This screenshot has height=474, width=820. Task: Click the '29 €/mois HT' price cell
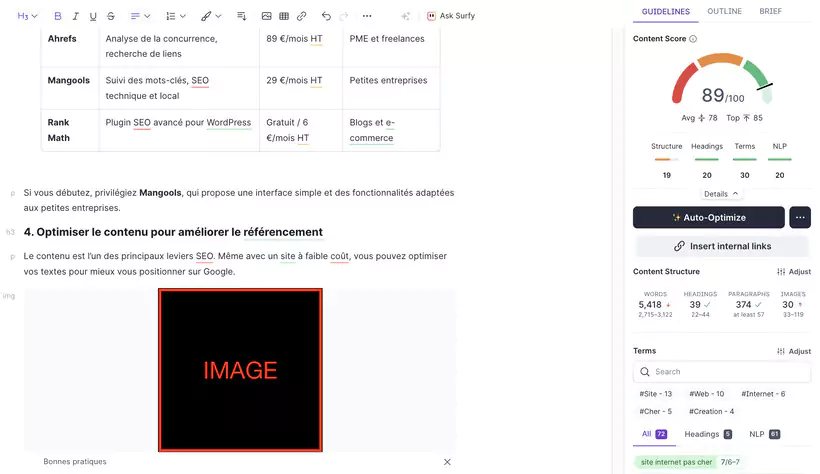pos(301,88)
